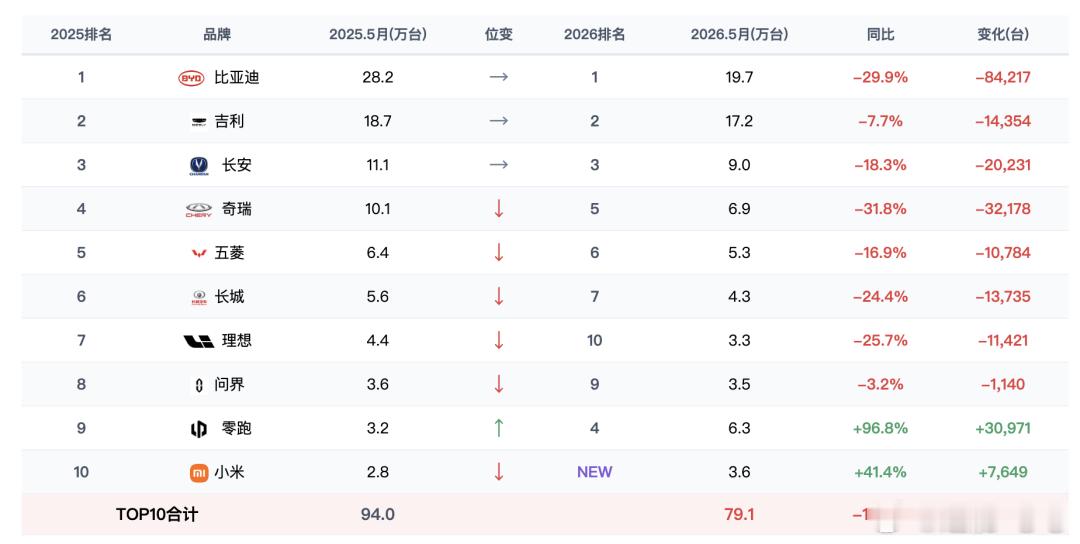Click the unchanged arrow in 吉利 row
Viewport: 1080px width, 544px height.
pyautogui.click(x=499, y=121)
